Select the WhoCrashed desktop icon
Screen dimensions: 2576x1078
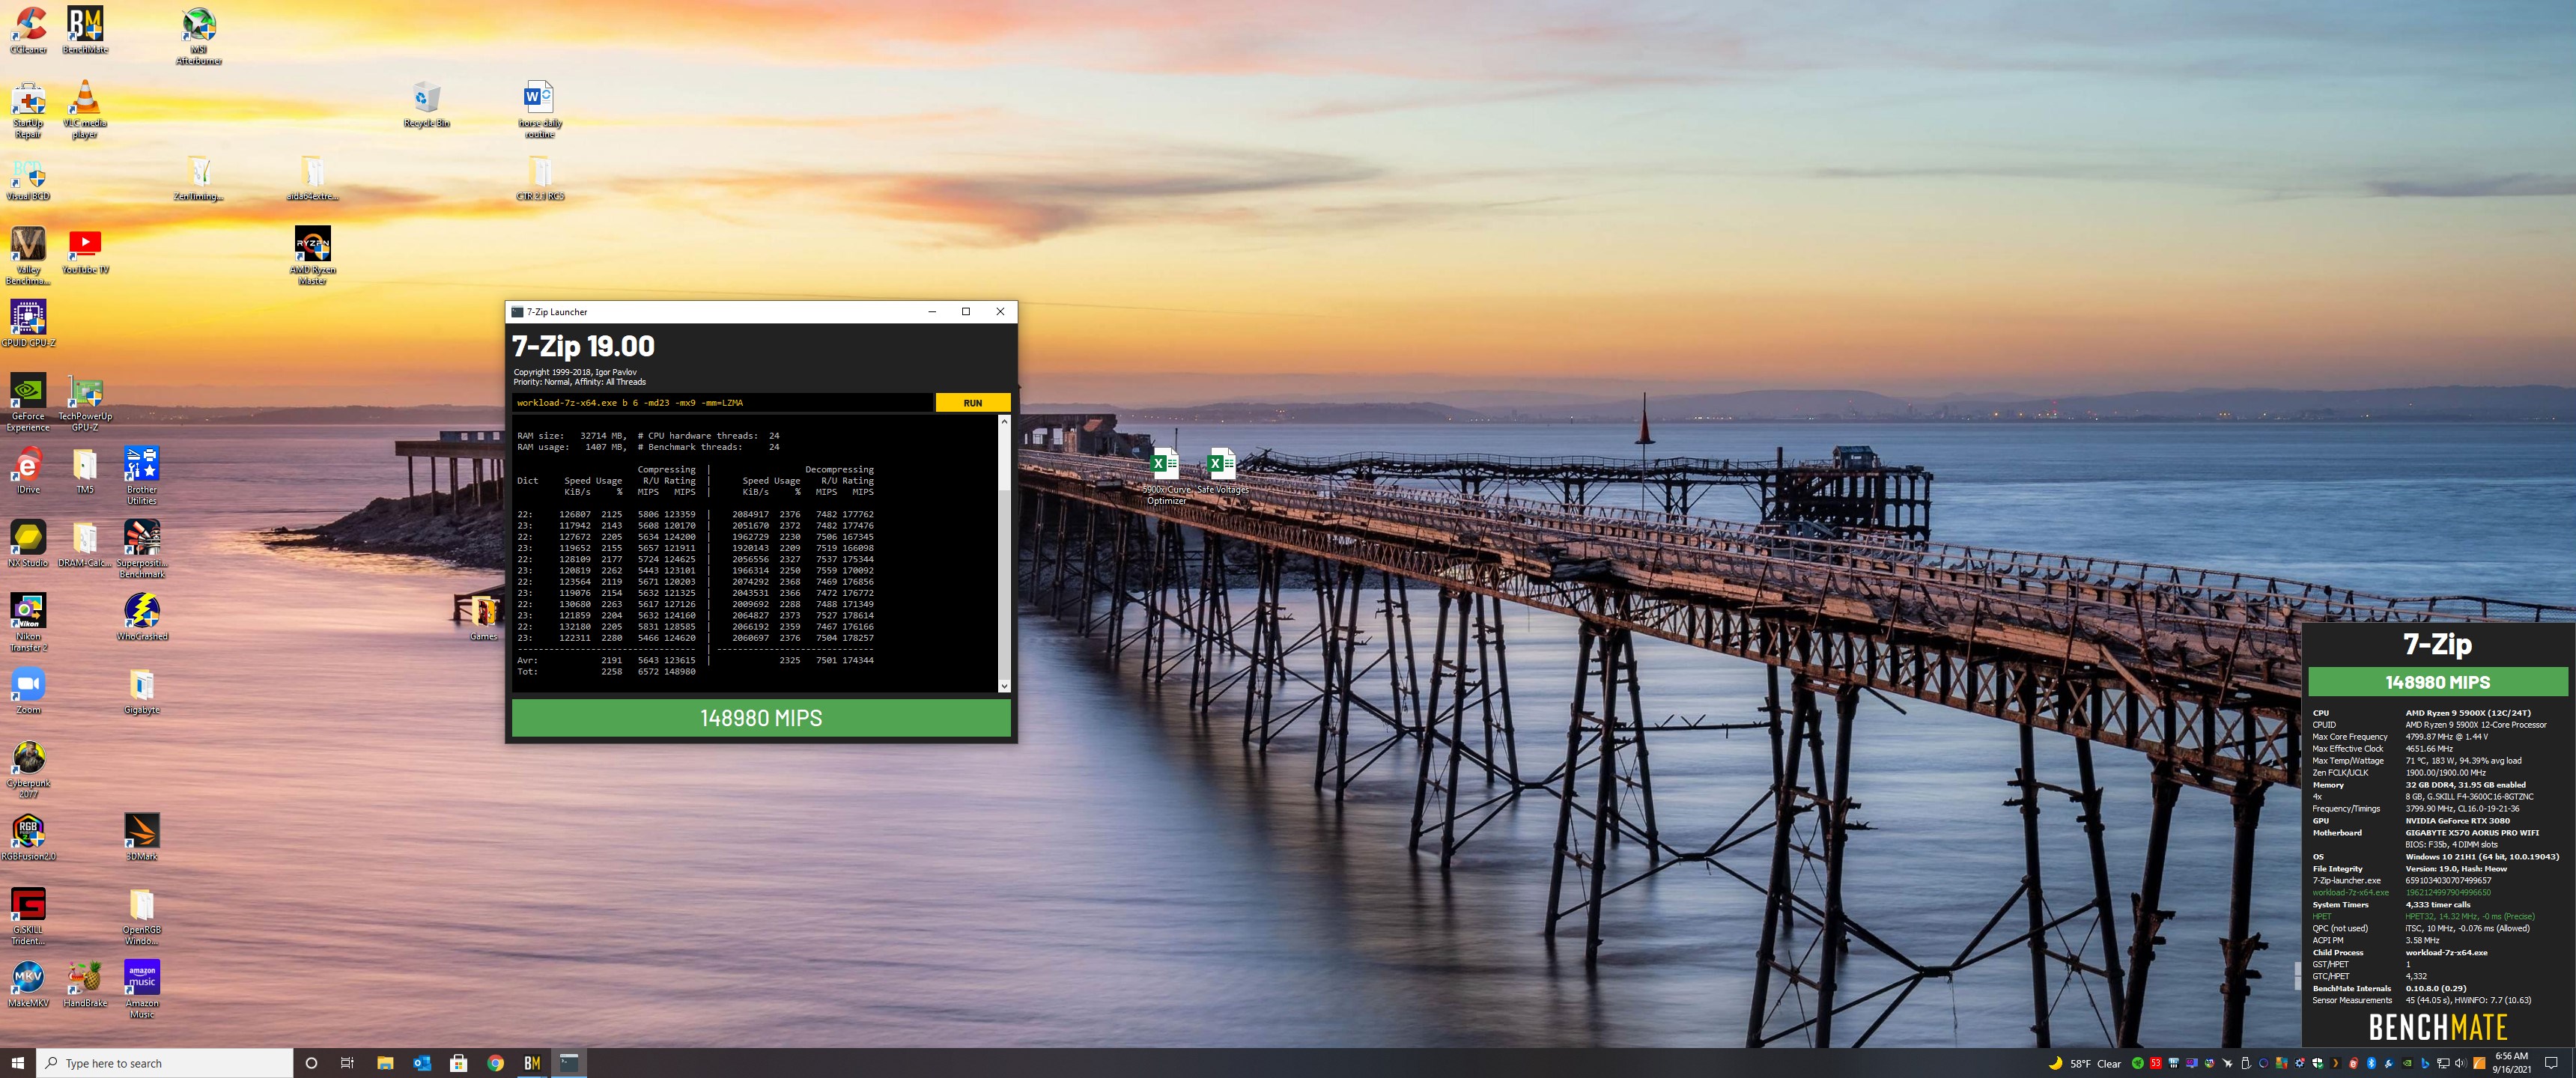pyautogui.click(x=142, y=617)
